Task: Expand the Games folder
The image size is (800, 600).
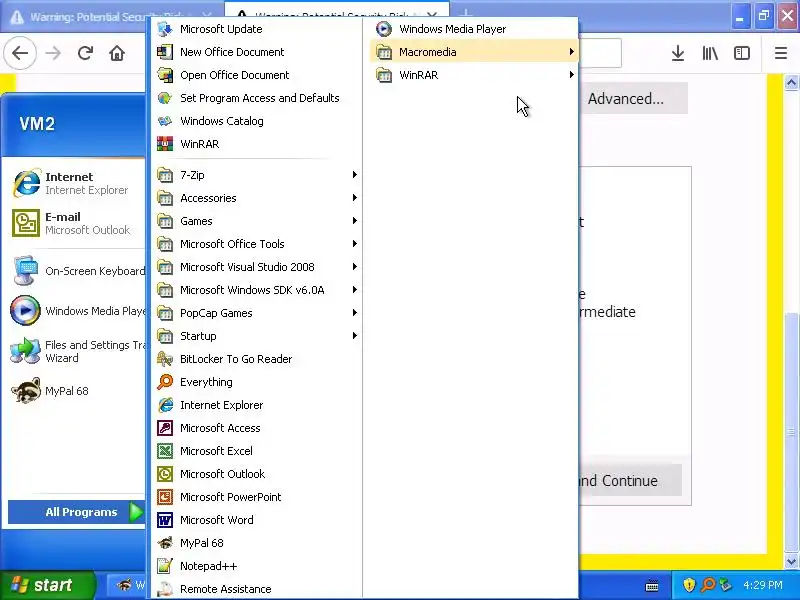Action: pos(257,221)
